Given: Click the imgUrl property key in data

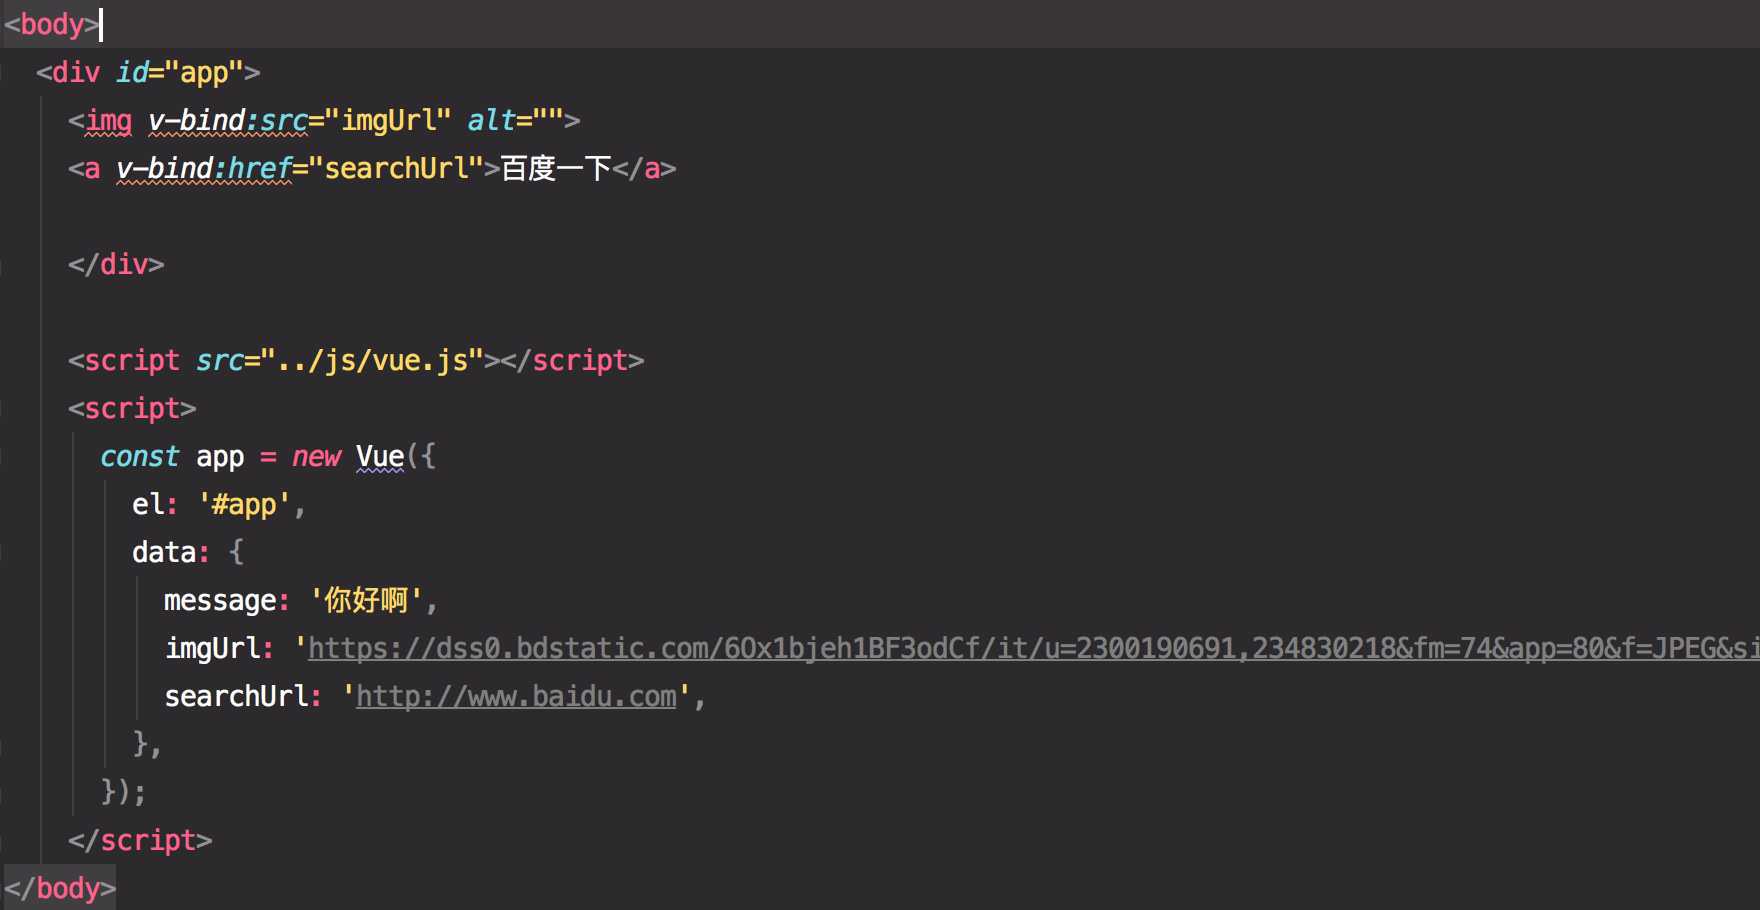Looking at the screenshot, I should tap(212, 648).
